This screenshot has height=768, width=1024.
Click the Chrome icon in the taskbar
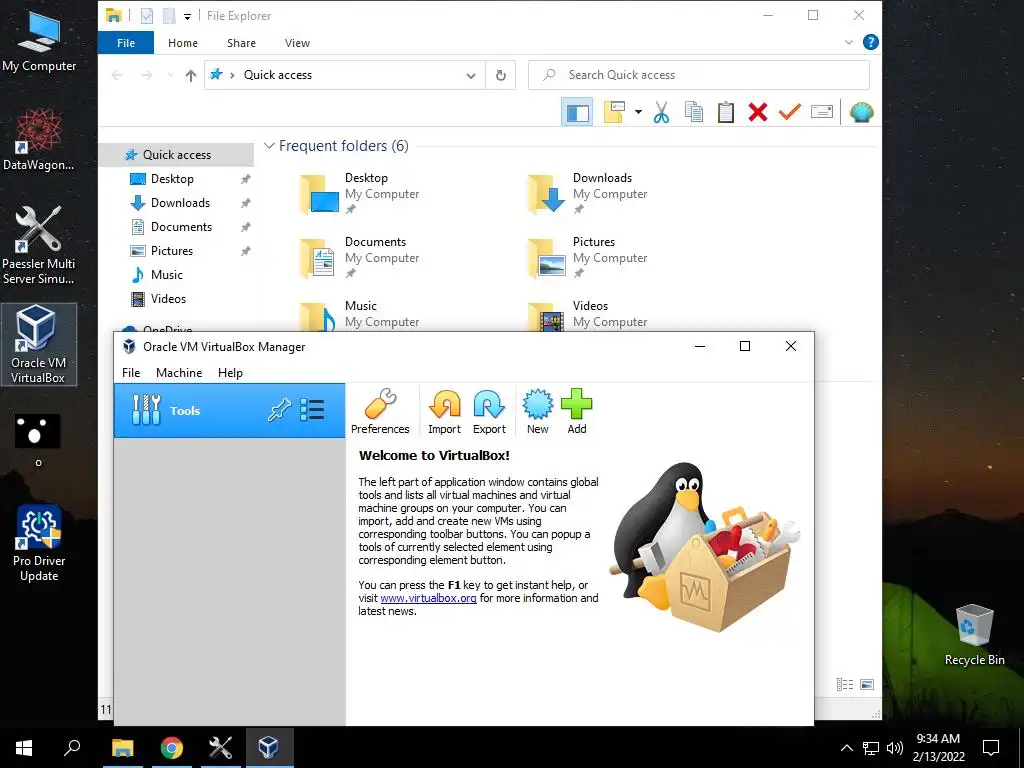pyautogui.click(x=172, y=748)
